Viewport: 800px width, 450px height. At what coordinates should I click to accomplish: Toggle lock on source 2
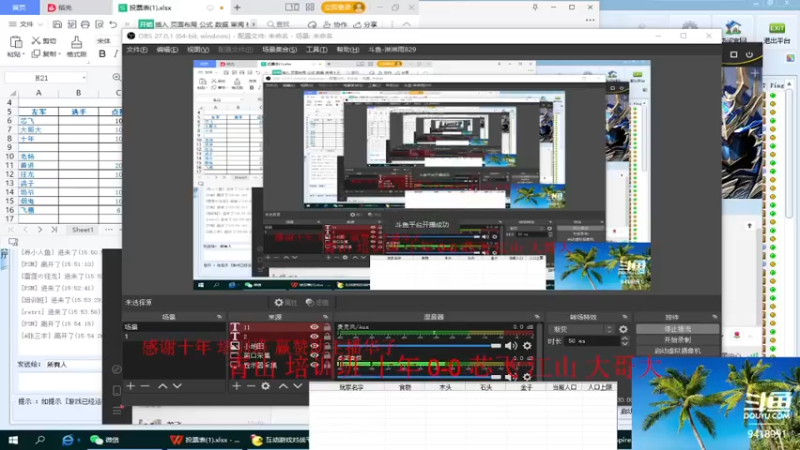327,337
